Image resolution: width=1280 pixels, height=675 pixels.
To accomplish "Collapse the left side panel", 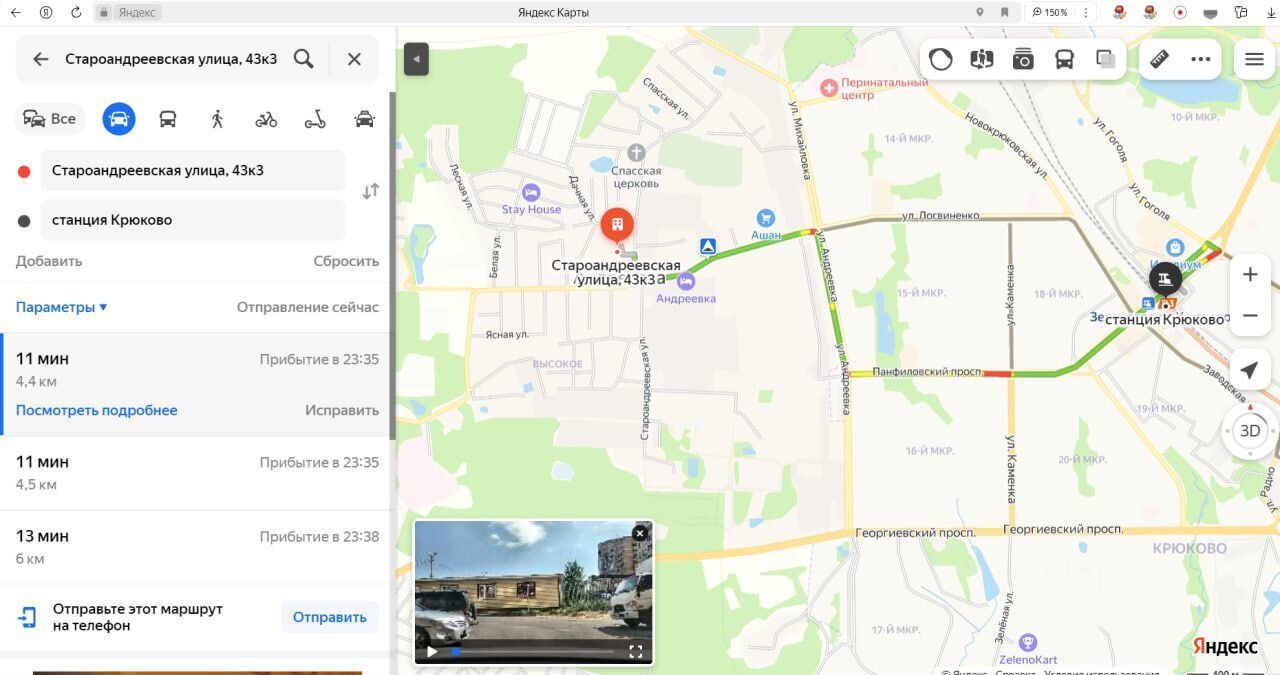I will [416, 59].
